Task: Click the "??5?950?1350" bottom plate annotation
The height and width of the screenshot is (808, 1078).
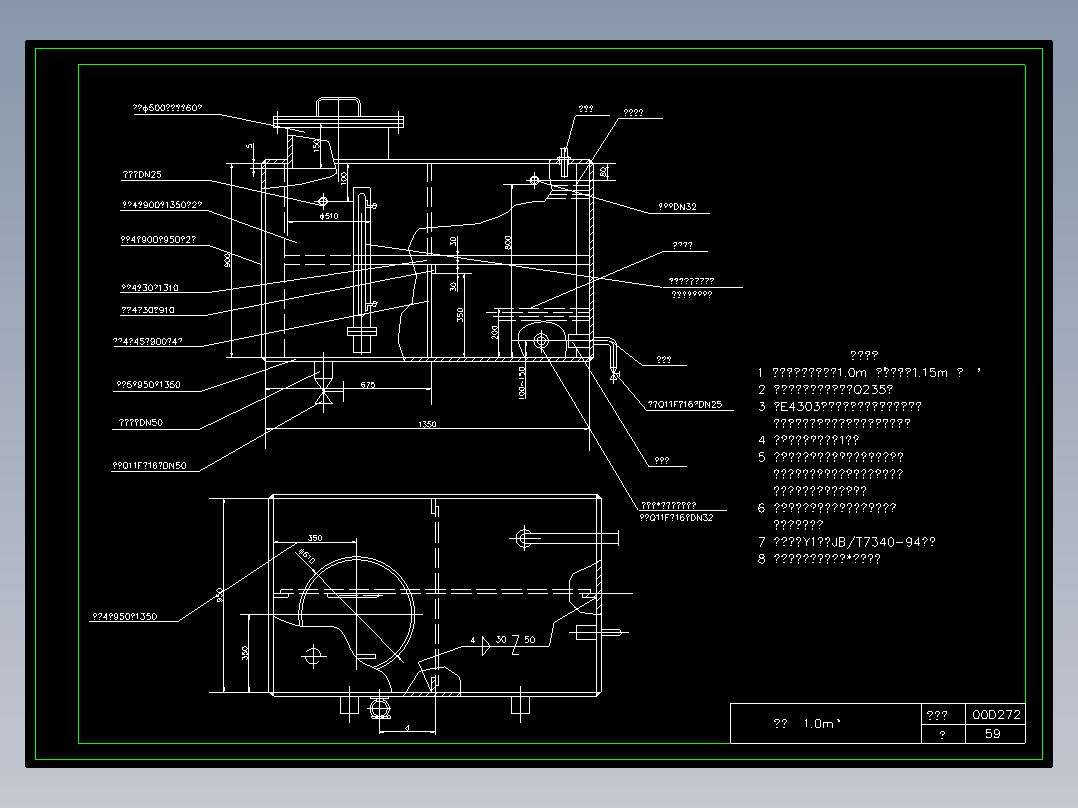Action: pos(148,384)
